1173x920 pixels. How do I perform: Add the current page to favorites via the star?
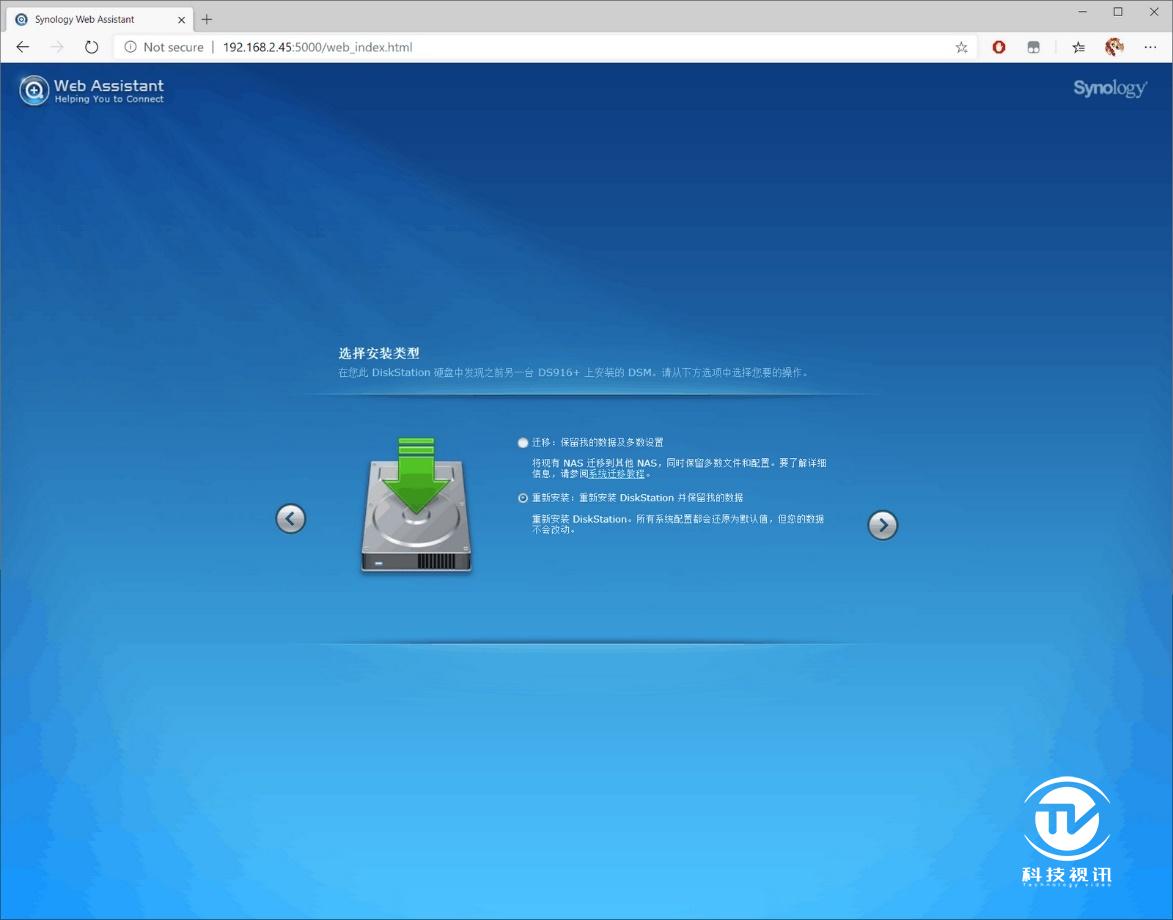(960, 46)
